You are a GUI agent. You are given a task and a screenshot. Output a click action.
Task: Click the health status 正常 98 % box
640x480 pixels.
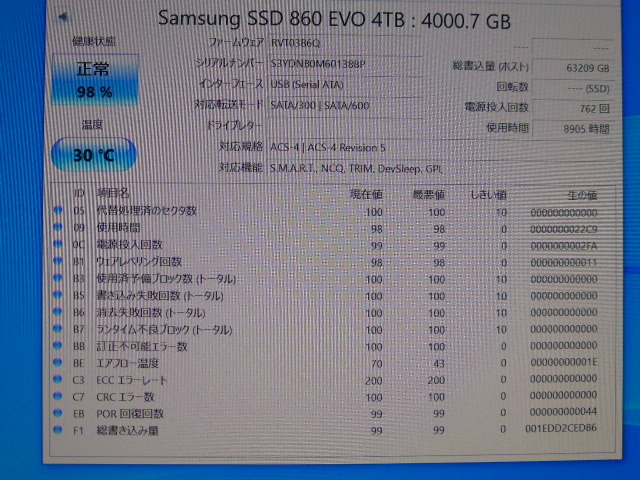click(96, 80)
